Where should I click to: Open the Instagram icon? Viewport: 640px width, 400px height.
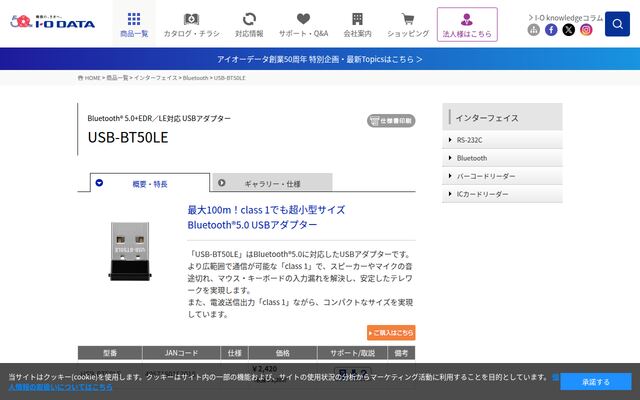[586, 30]
